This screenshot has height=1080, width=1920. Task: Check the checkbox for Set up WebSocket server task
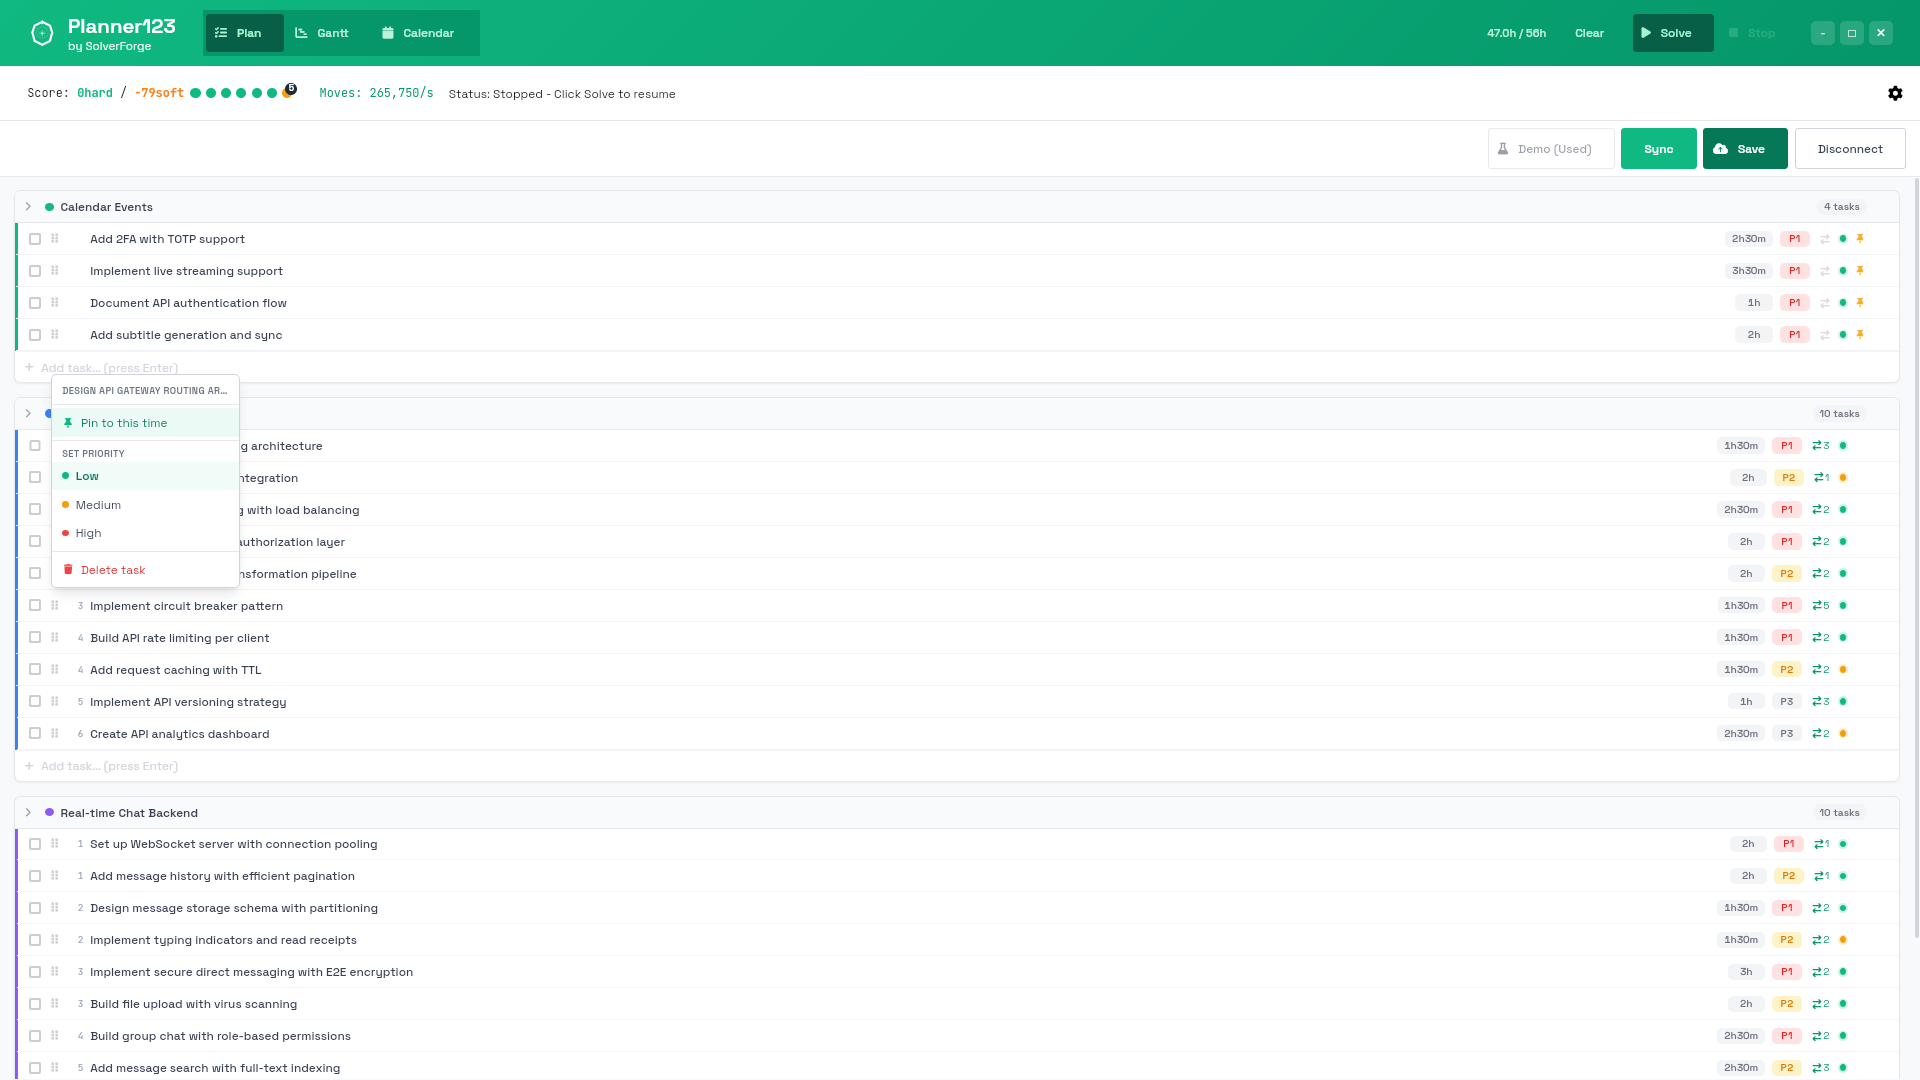[35, 843]
